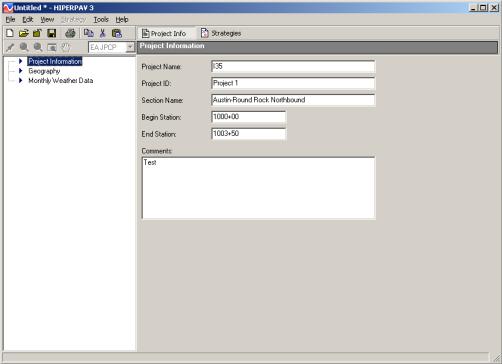Click the Project Information panel header
This screenshot has width=502, height=364.
pyautogui.click(x=317, y=47)
